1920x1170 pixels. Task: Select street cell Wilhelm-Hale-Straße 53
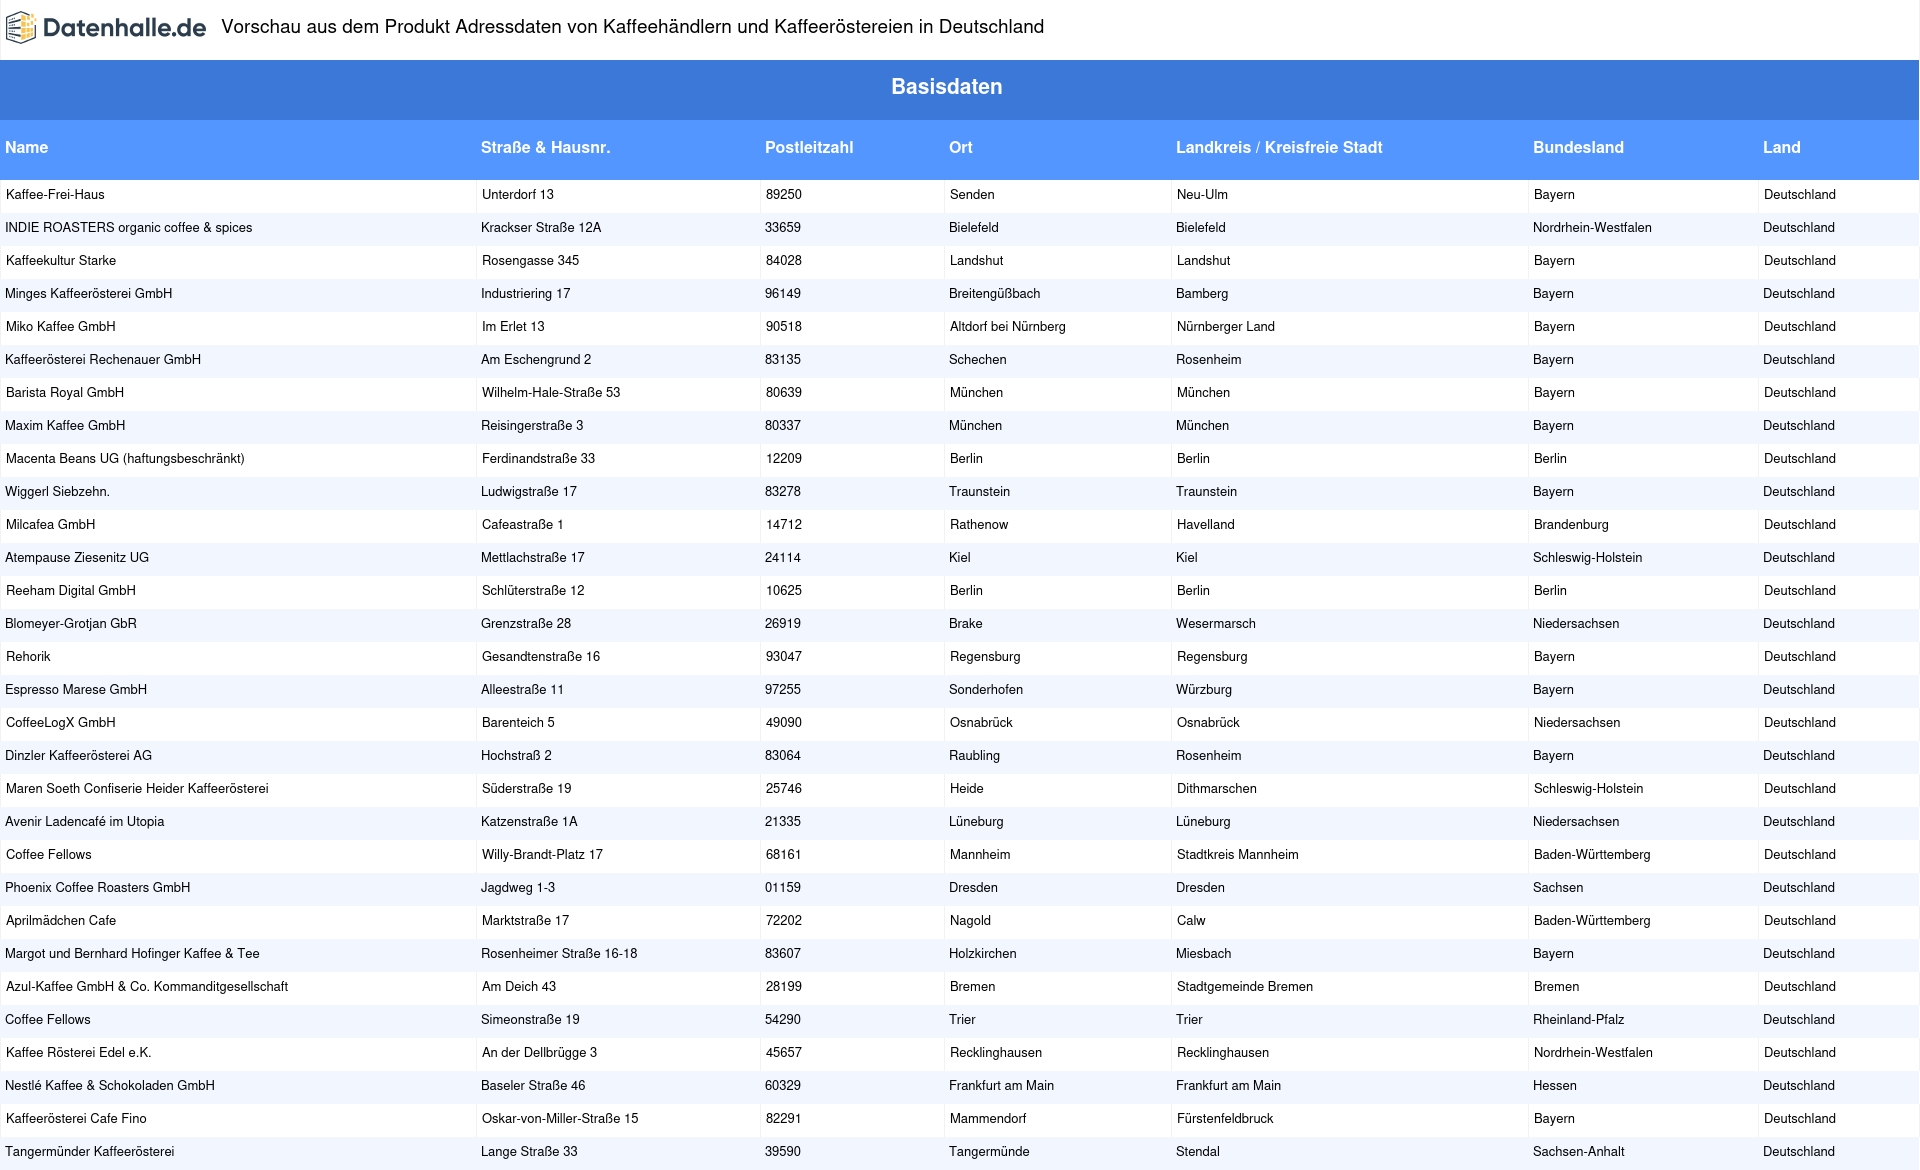click(x=551, y=393)
